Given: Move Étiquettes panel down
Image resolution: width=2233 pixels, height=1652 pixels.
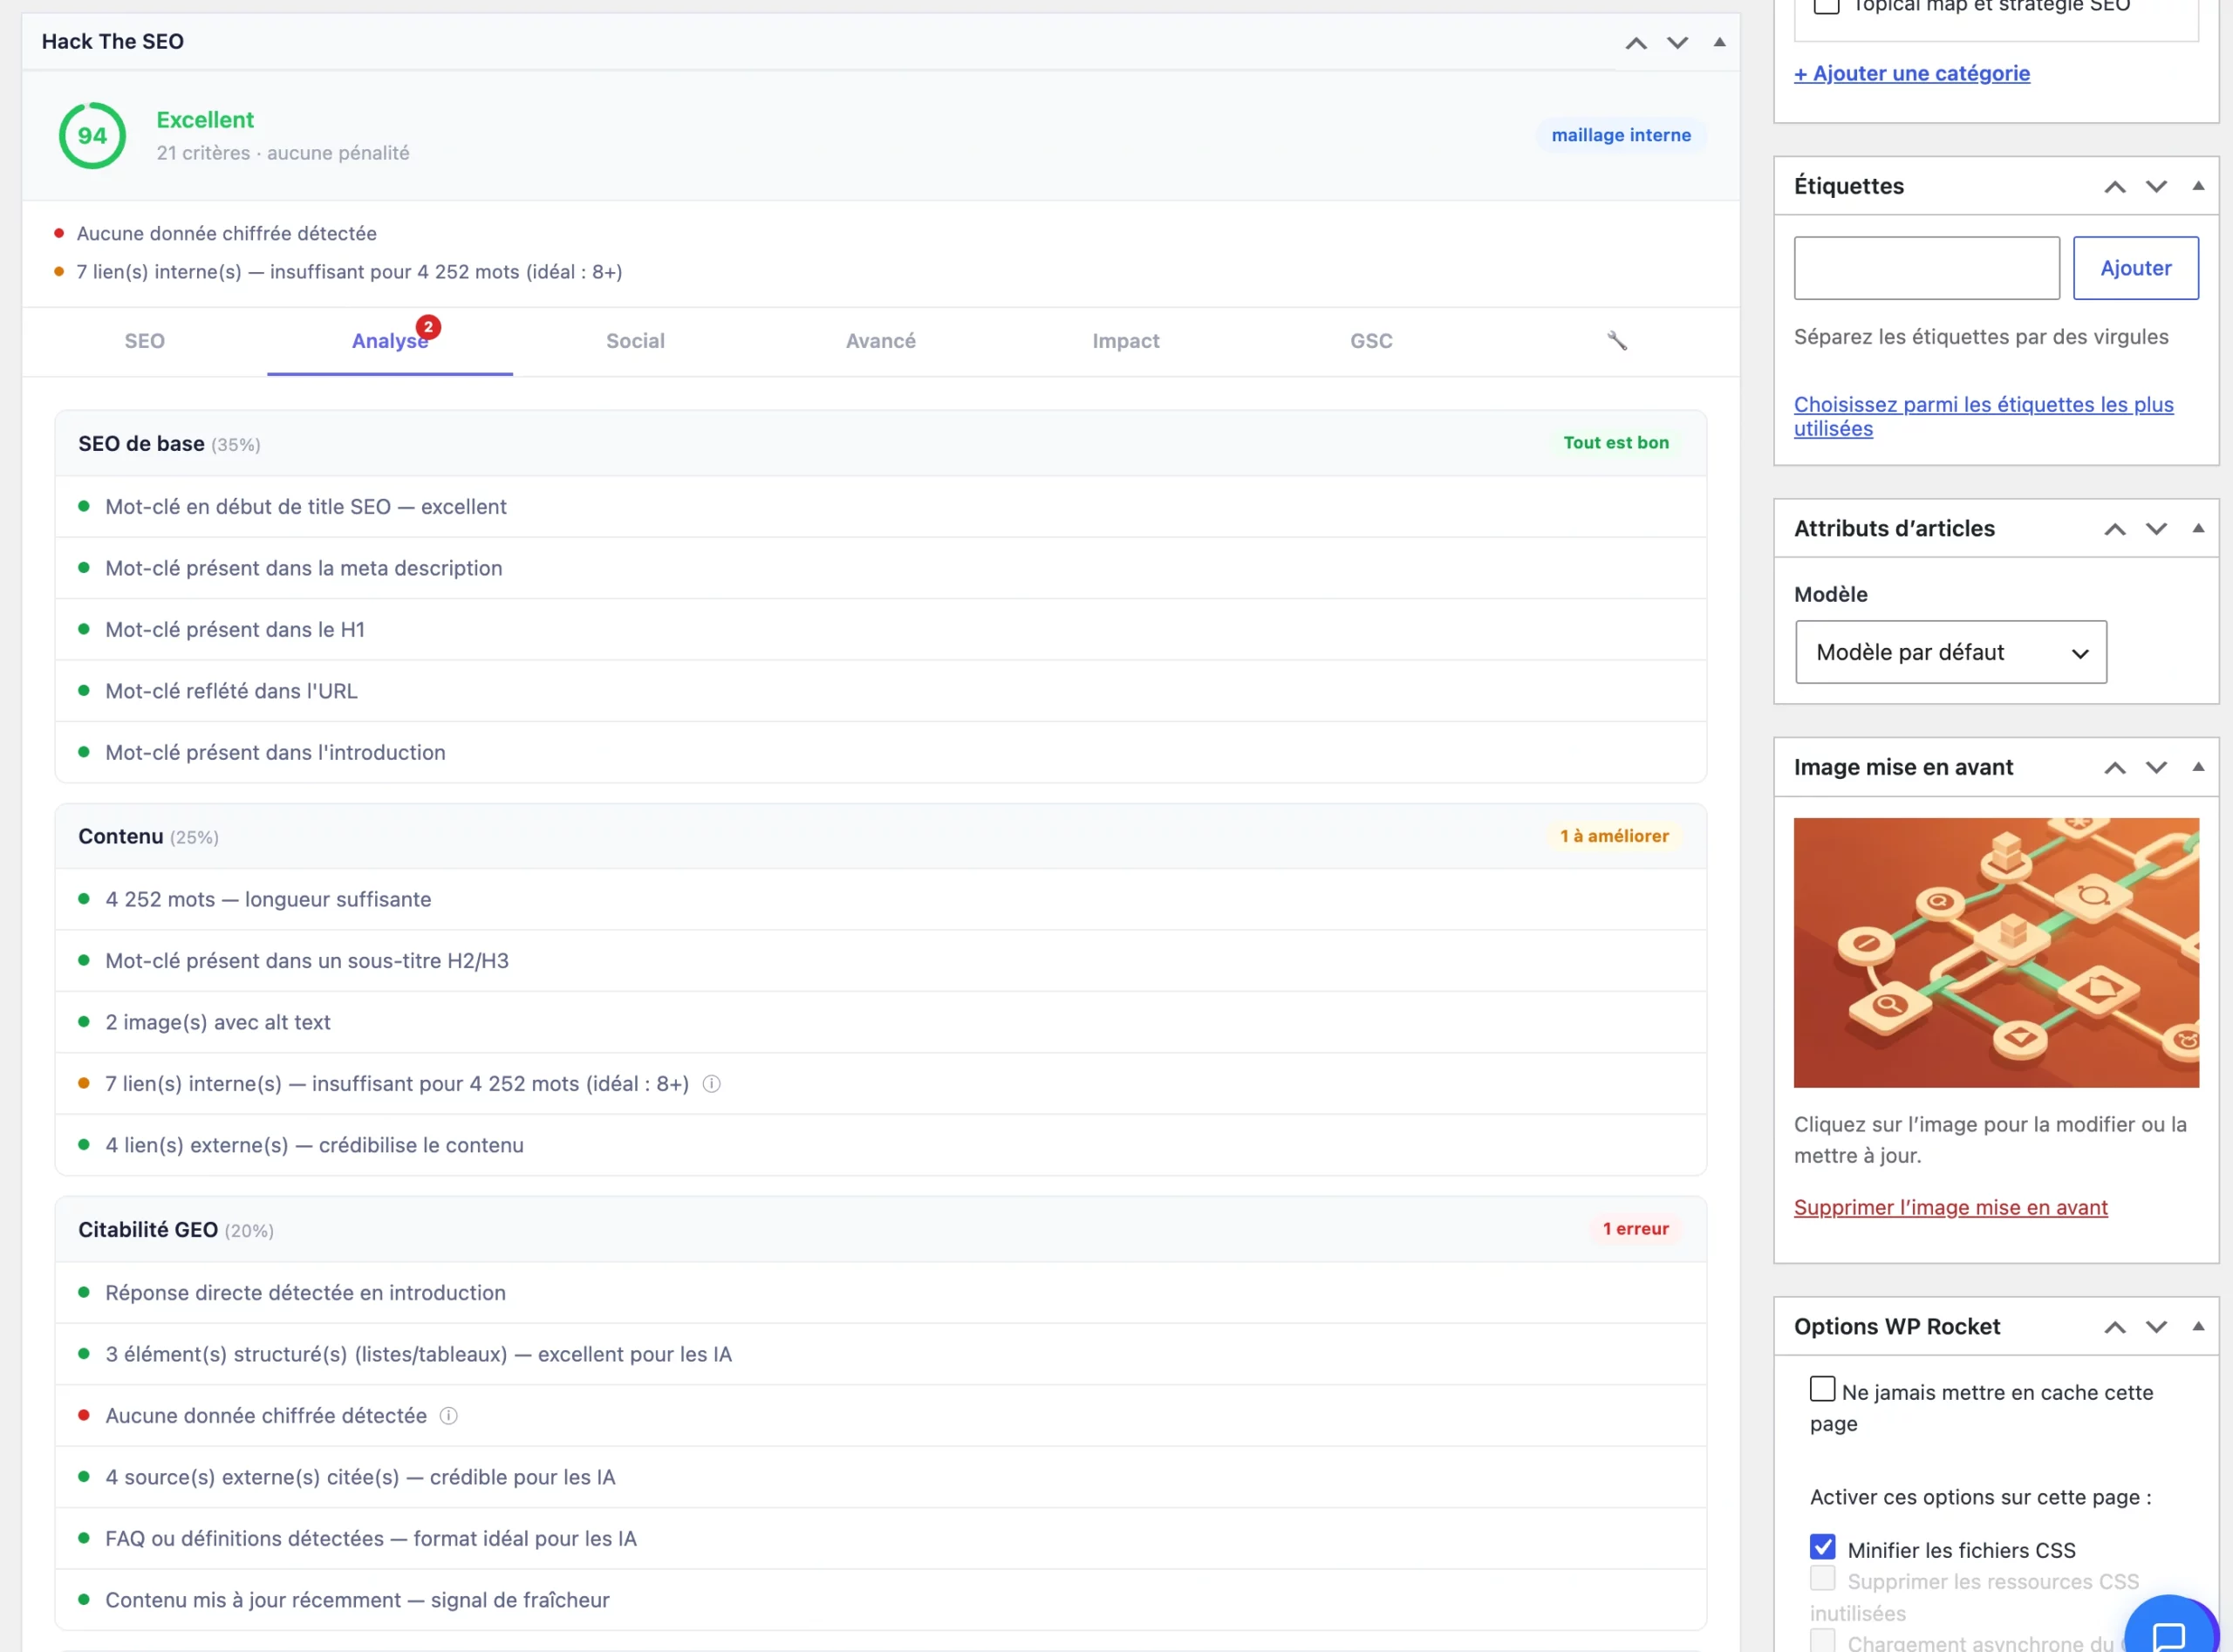Looking at the screenshot, I should 2156,187.
